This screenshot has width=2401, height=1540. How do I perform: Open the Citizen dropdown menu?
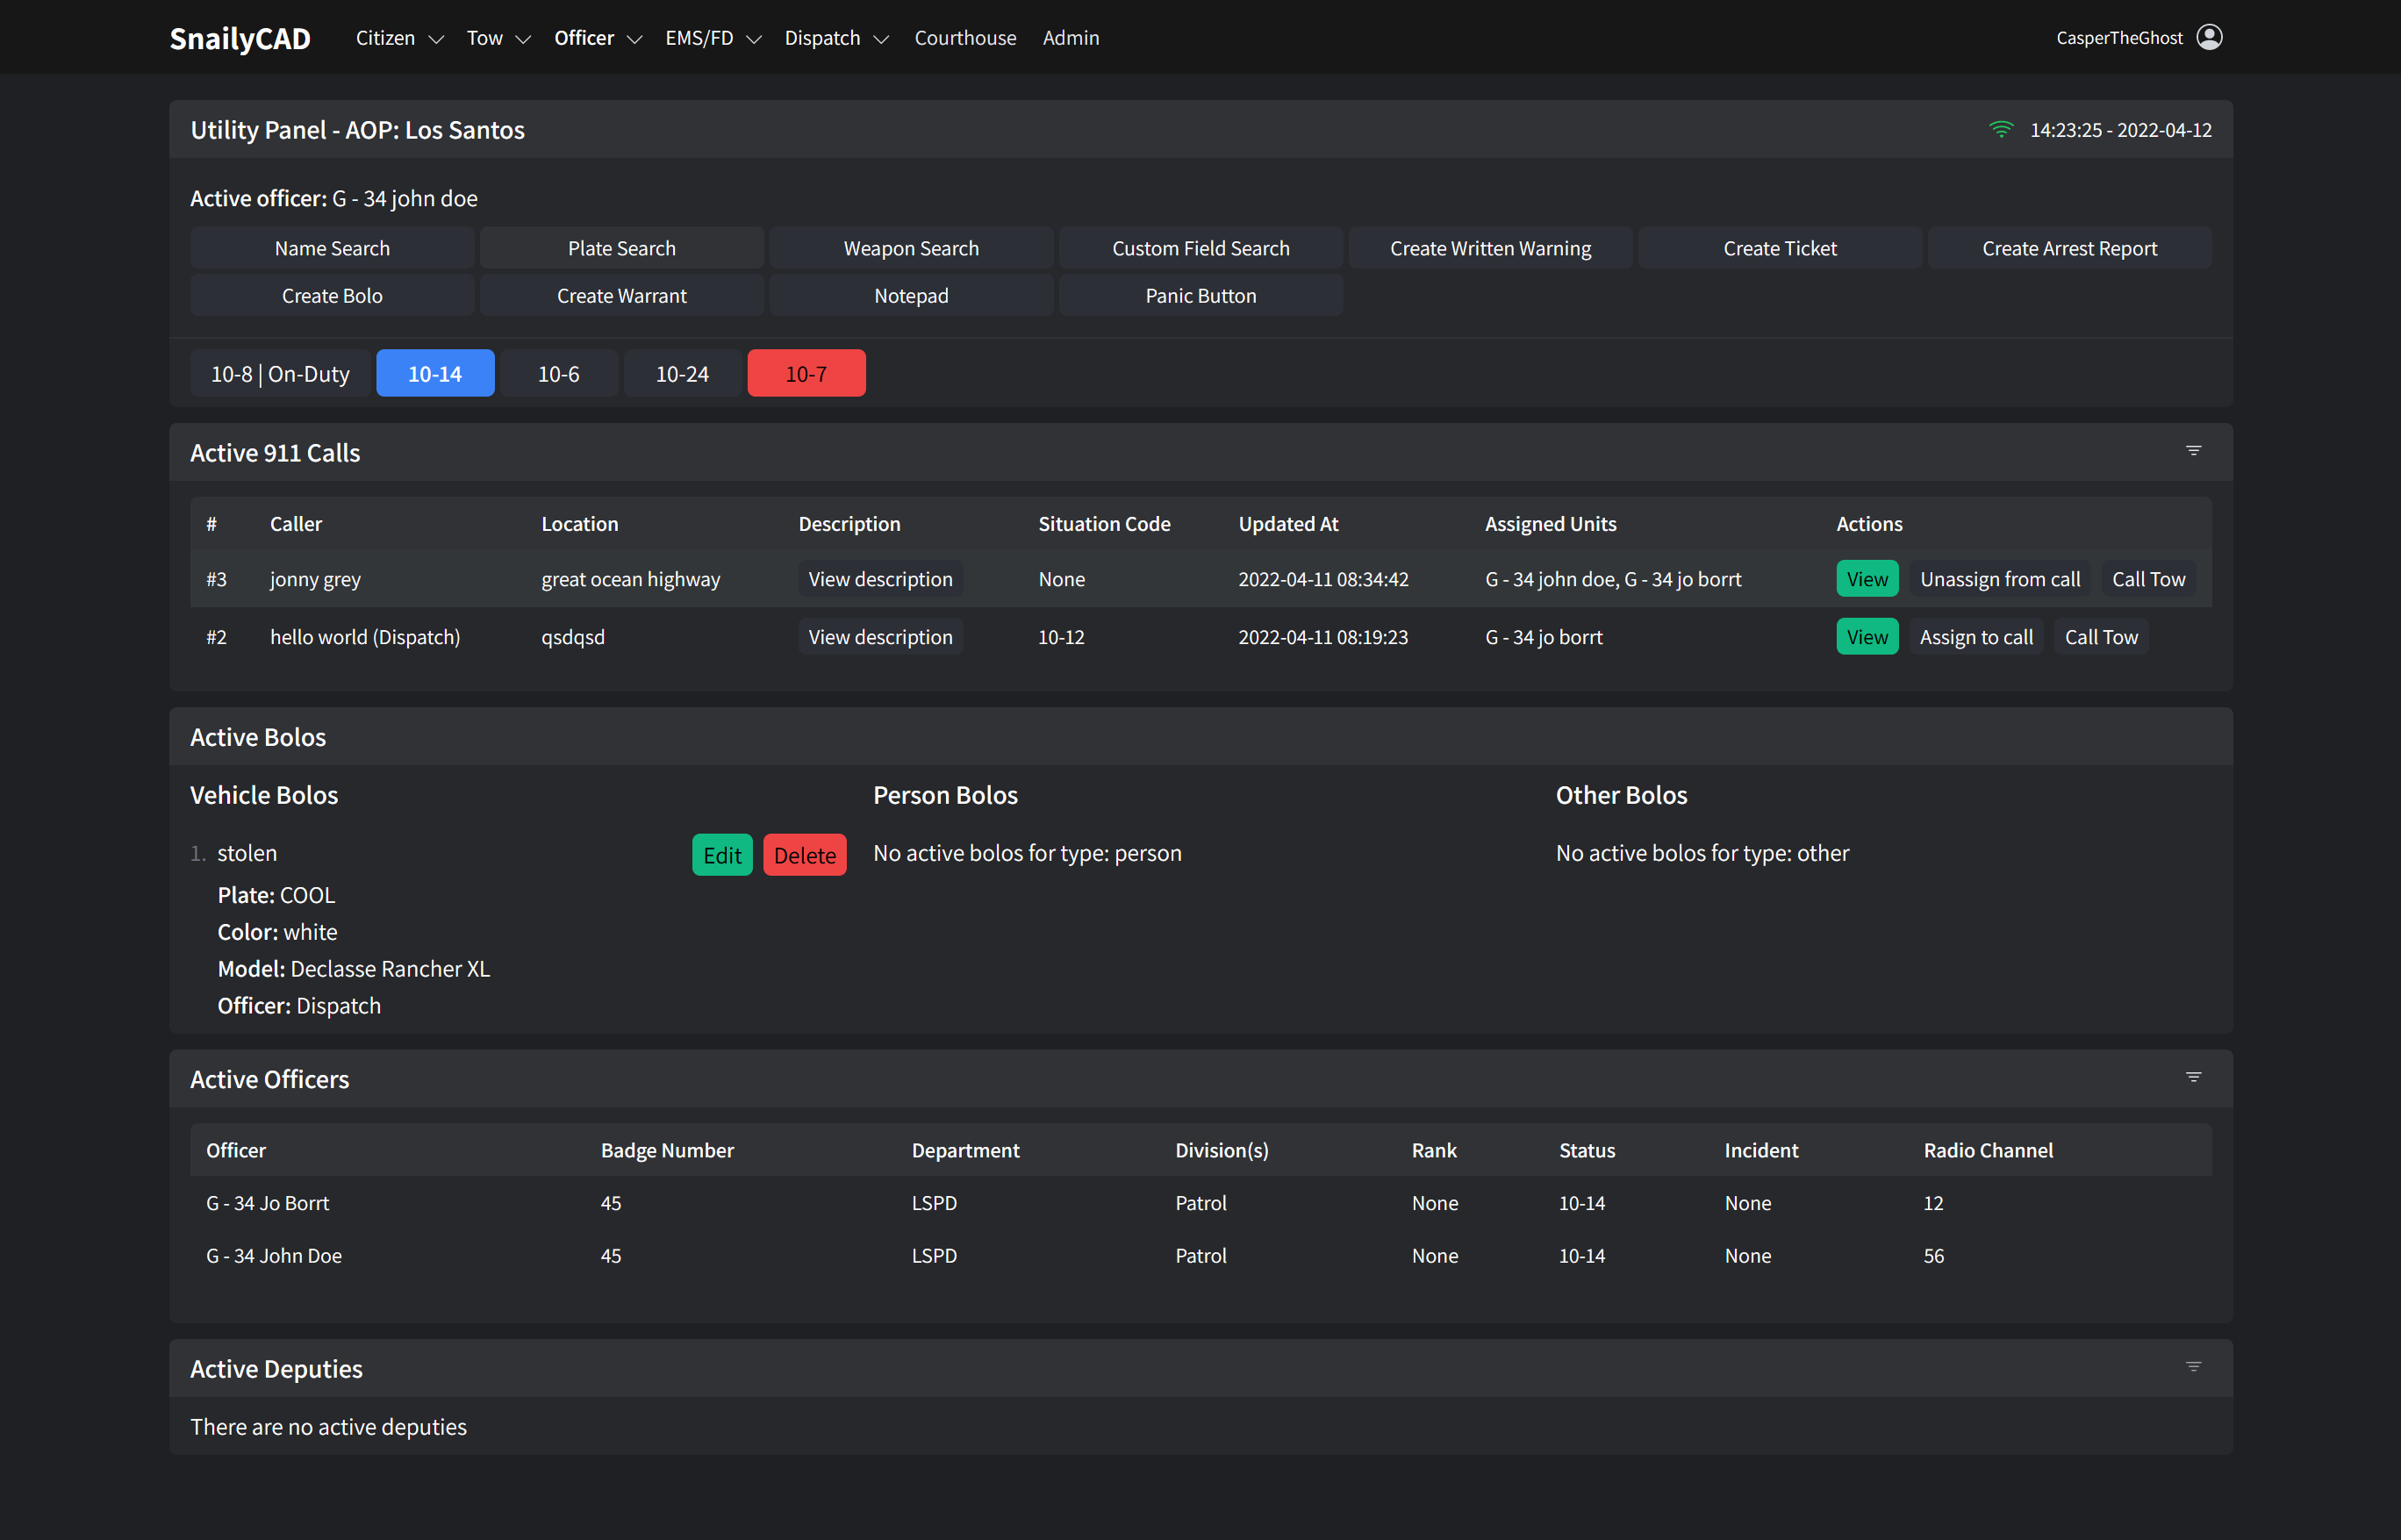(385, 38)
